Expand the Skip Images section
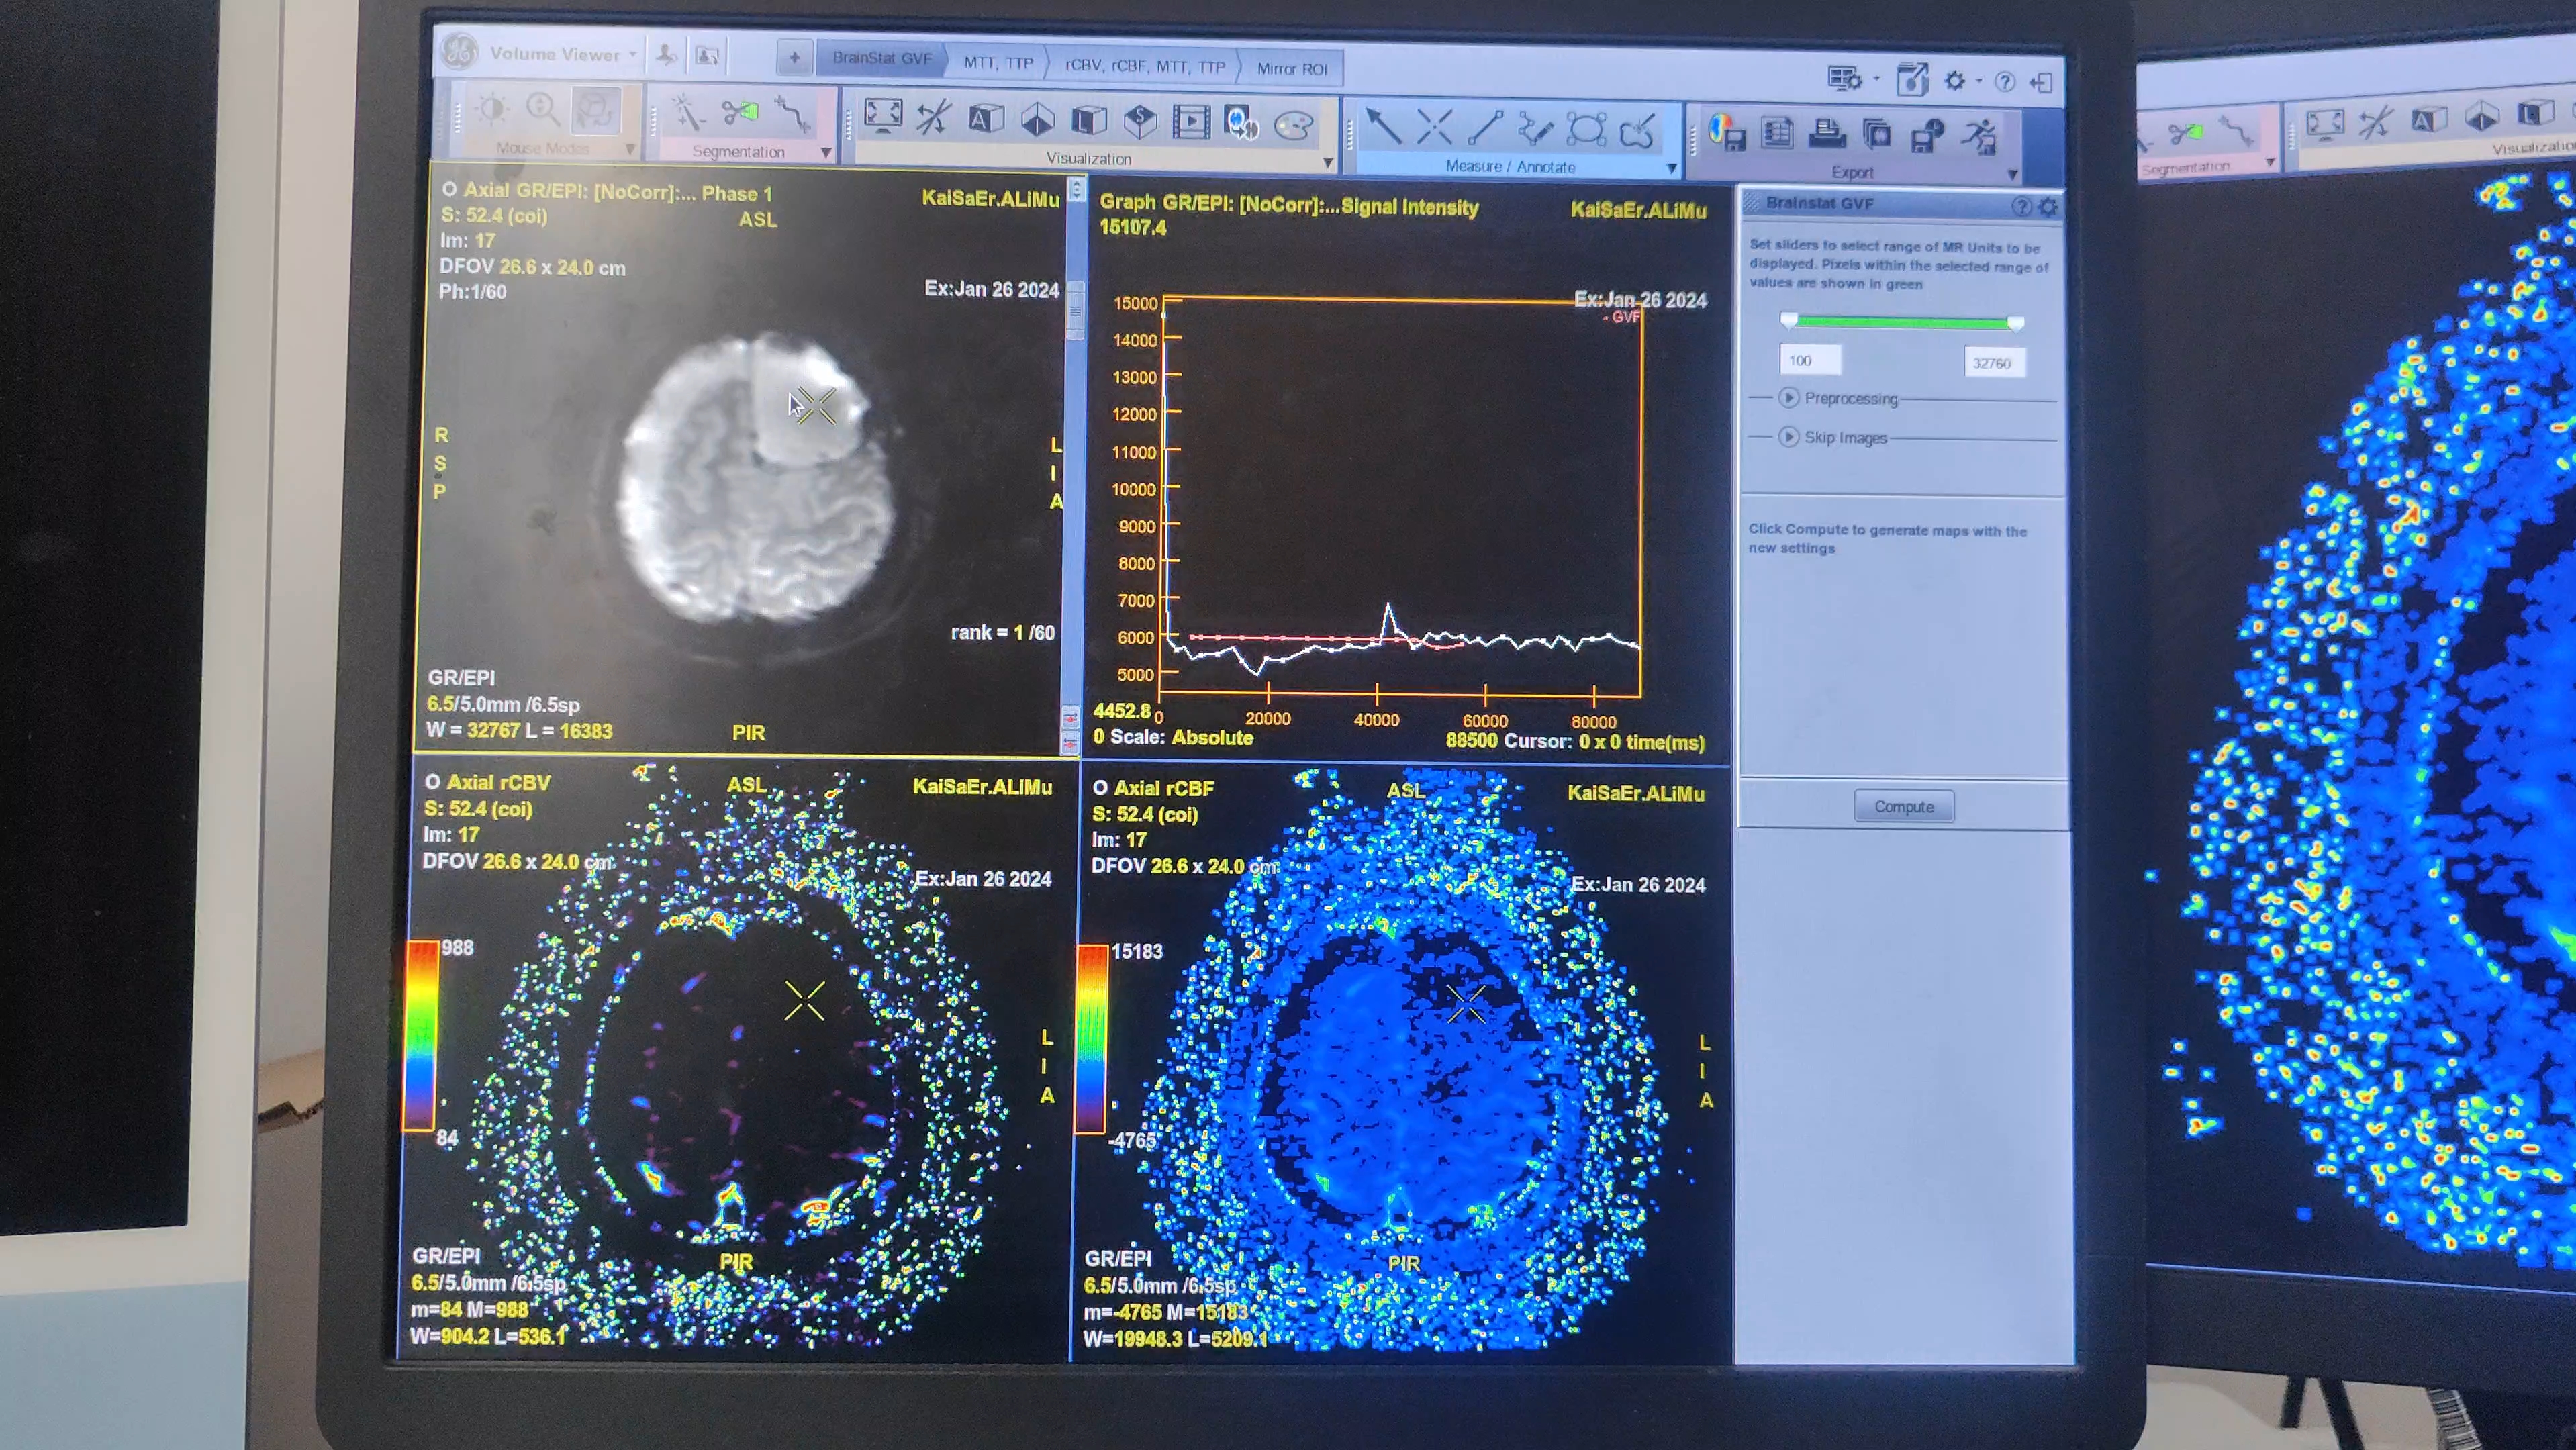 click(x=1788, y=437)
